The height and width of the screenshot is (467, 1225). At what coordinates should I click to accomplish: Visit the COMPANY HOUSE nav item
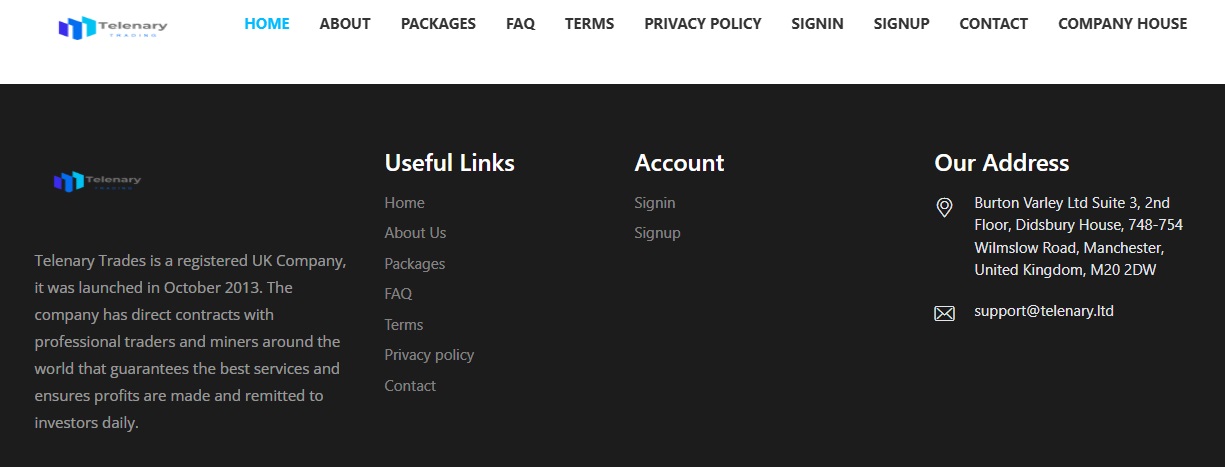pos(1122,24)
